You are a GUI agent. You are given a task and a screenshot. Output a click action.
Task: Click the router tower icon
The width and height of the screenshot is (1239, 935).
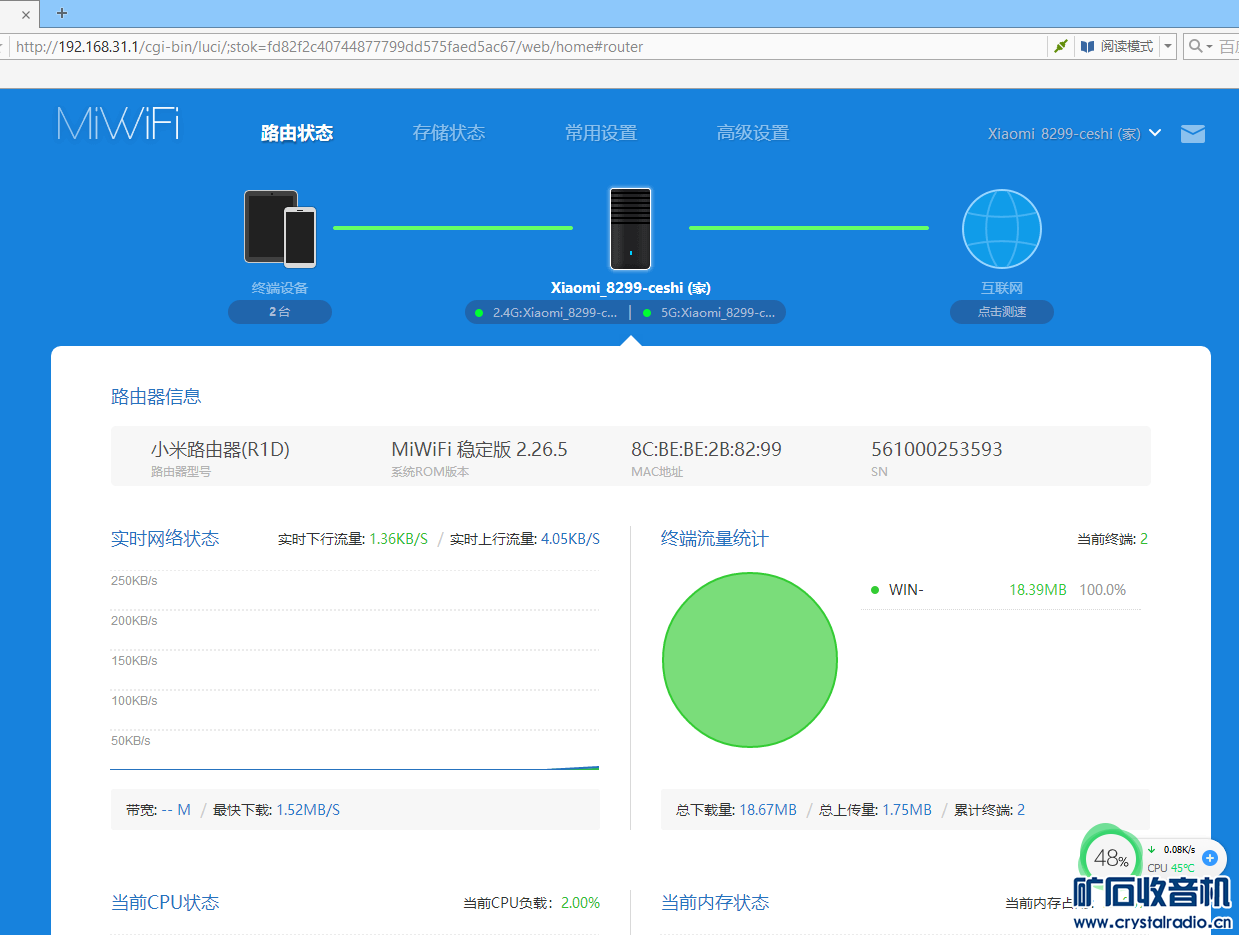tap(630, 229)
